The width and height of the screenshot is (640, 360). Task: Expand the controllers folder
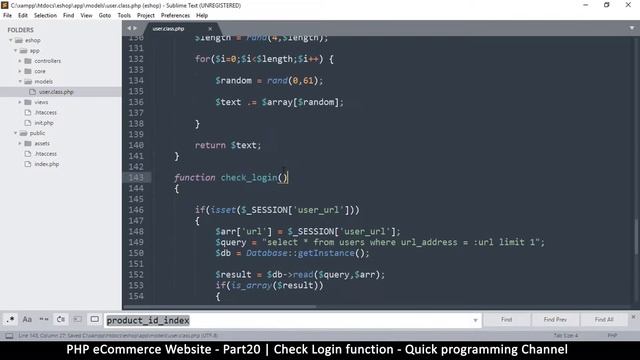(x=20, y=61)
